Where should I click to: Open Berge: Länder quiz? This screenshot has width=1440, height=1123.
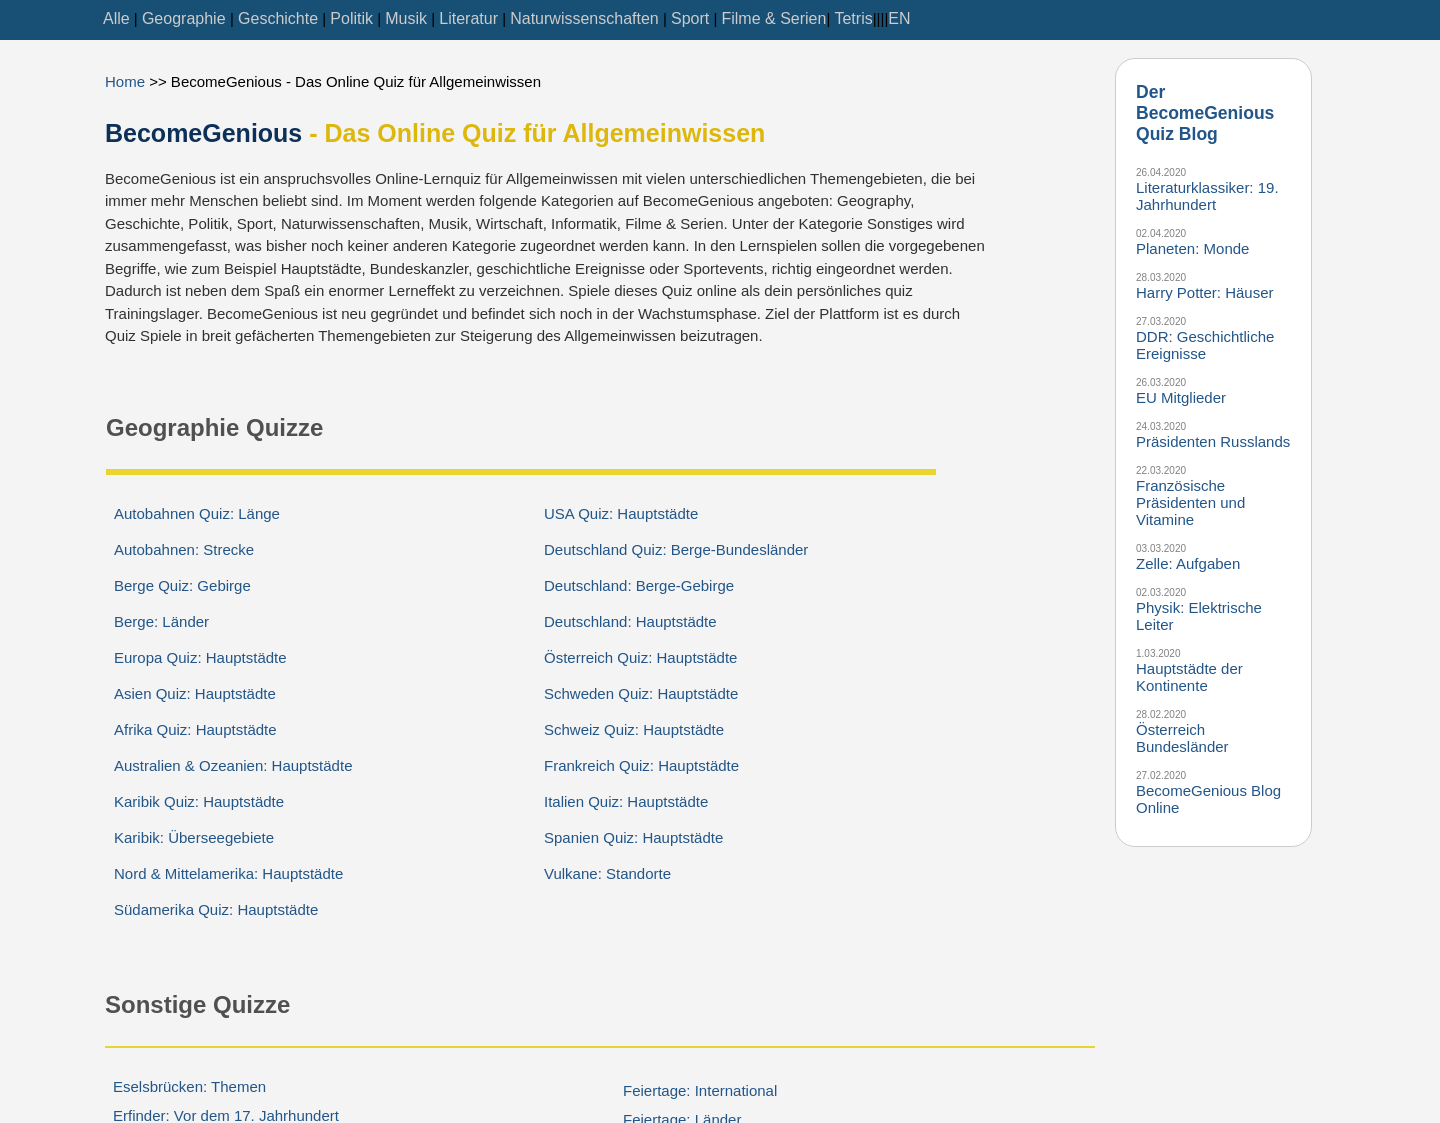[x=161, y=622]
